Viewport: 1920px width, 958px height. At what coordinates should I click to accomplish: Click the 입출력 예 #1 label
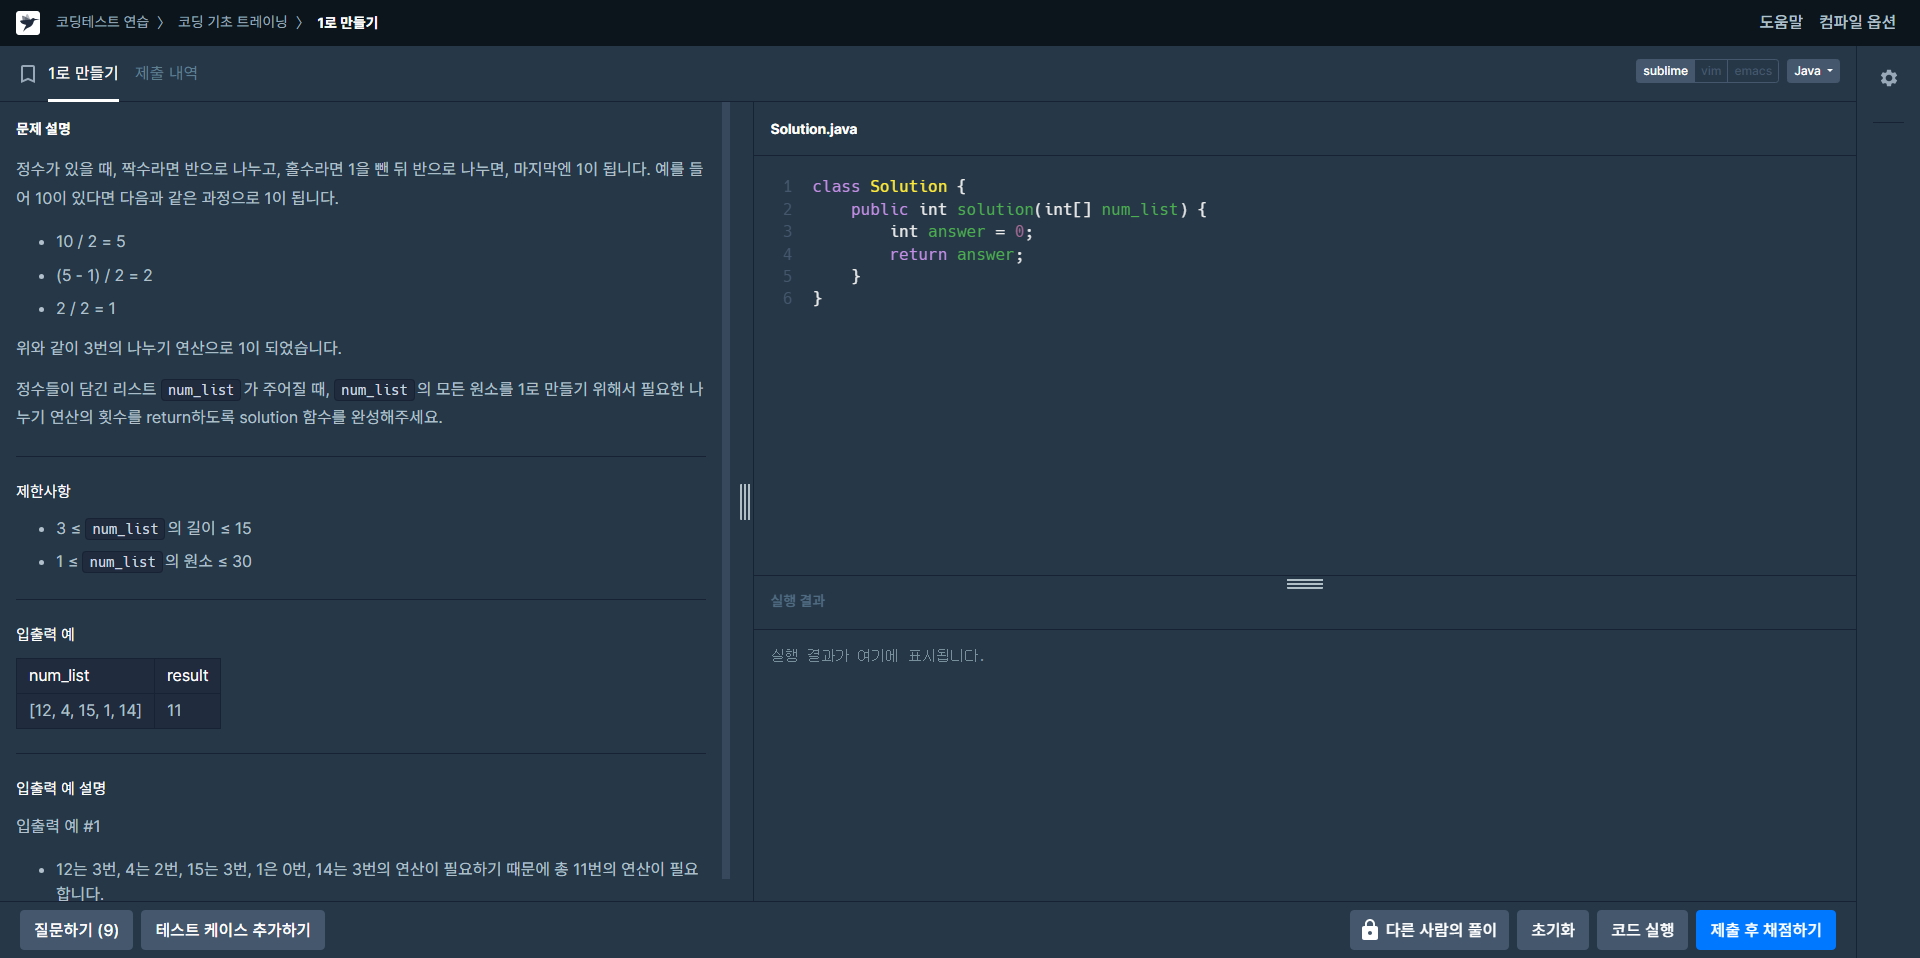pos(58,826)
